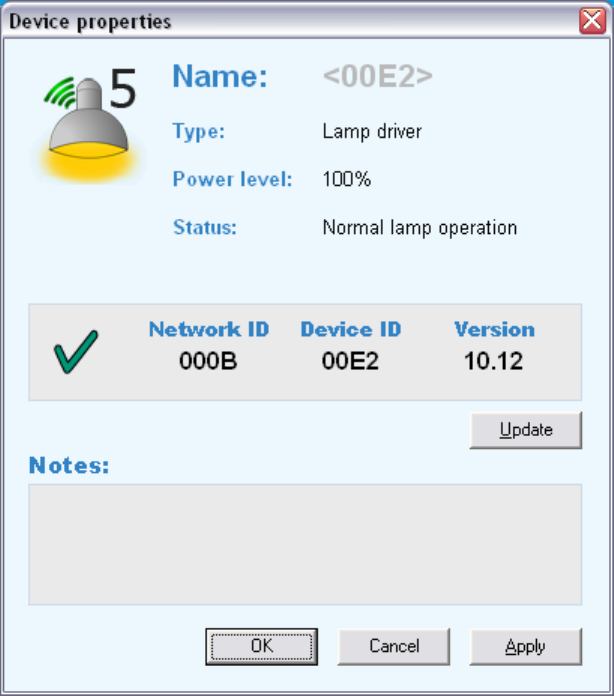Viewport: 614px width, 696px height.
Task: Click the 'Network ID' heading
Action: coord(209,329)
